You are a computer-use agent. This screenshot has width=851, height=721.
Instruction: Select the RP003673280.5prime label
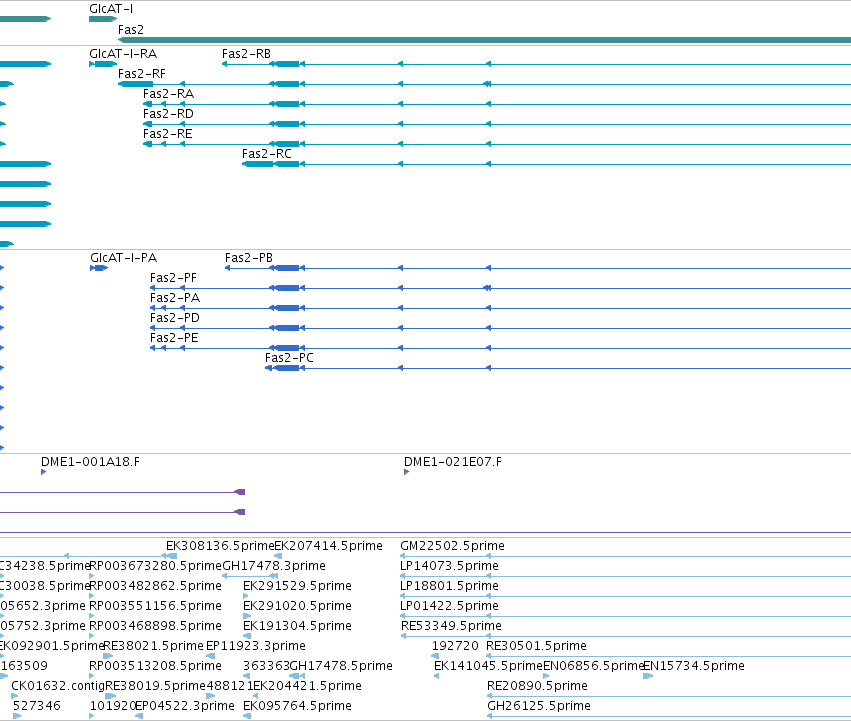(x=156, y=566)
